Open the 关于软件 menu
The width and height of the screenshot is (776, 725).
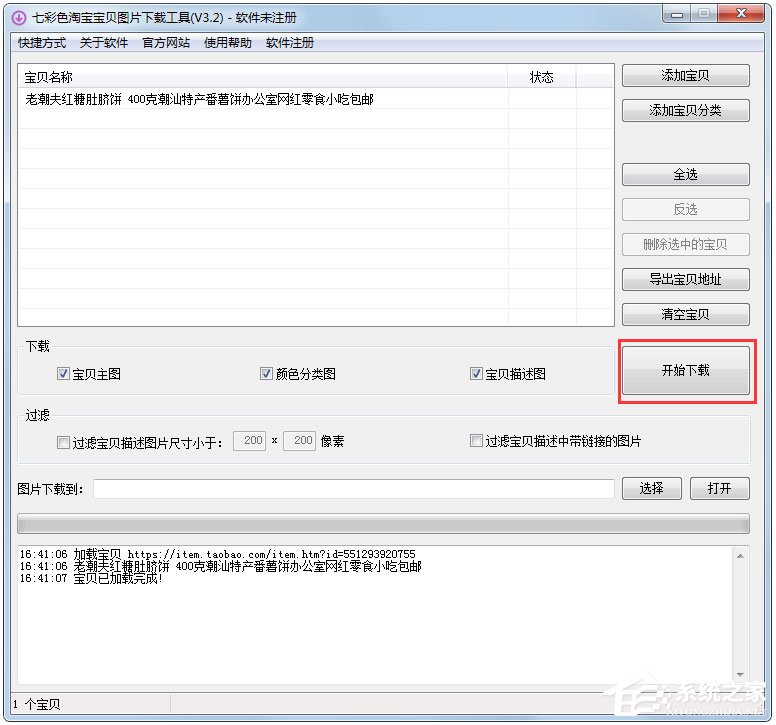pos(104,43)
